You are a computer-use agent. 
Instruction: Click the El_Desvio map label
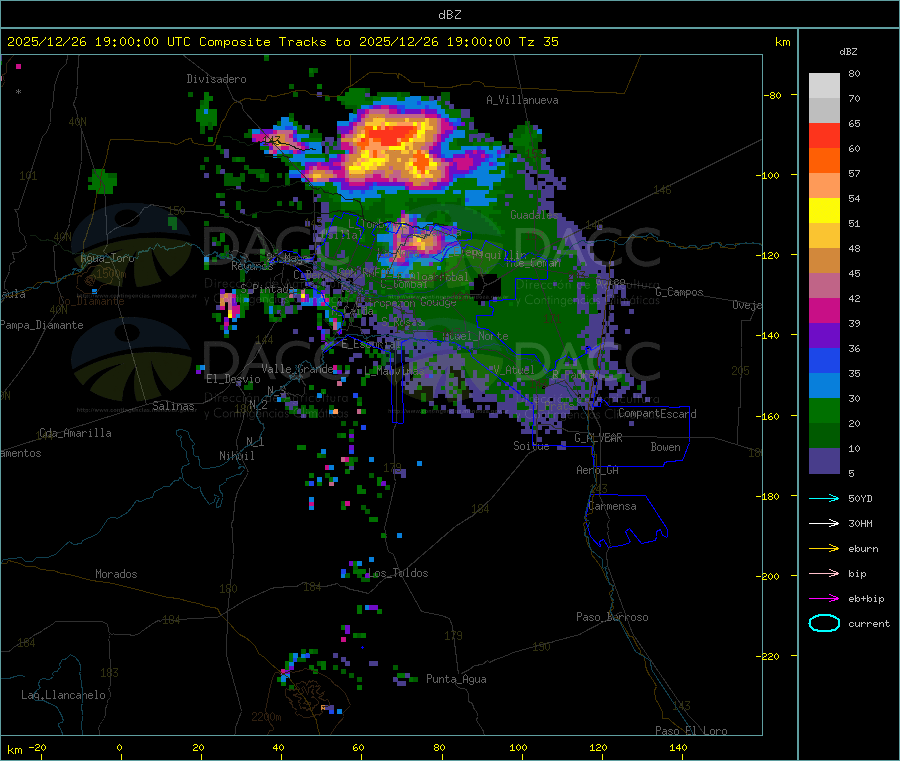[x=233, y=379]
